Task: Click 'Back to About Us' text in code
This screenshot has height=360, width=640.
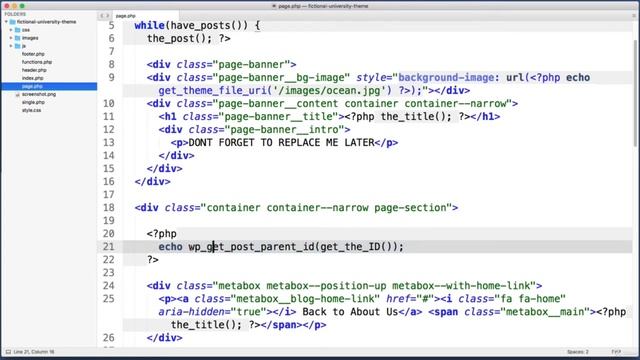Action: pyautogui.click(x=350, y=312)
